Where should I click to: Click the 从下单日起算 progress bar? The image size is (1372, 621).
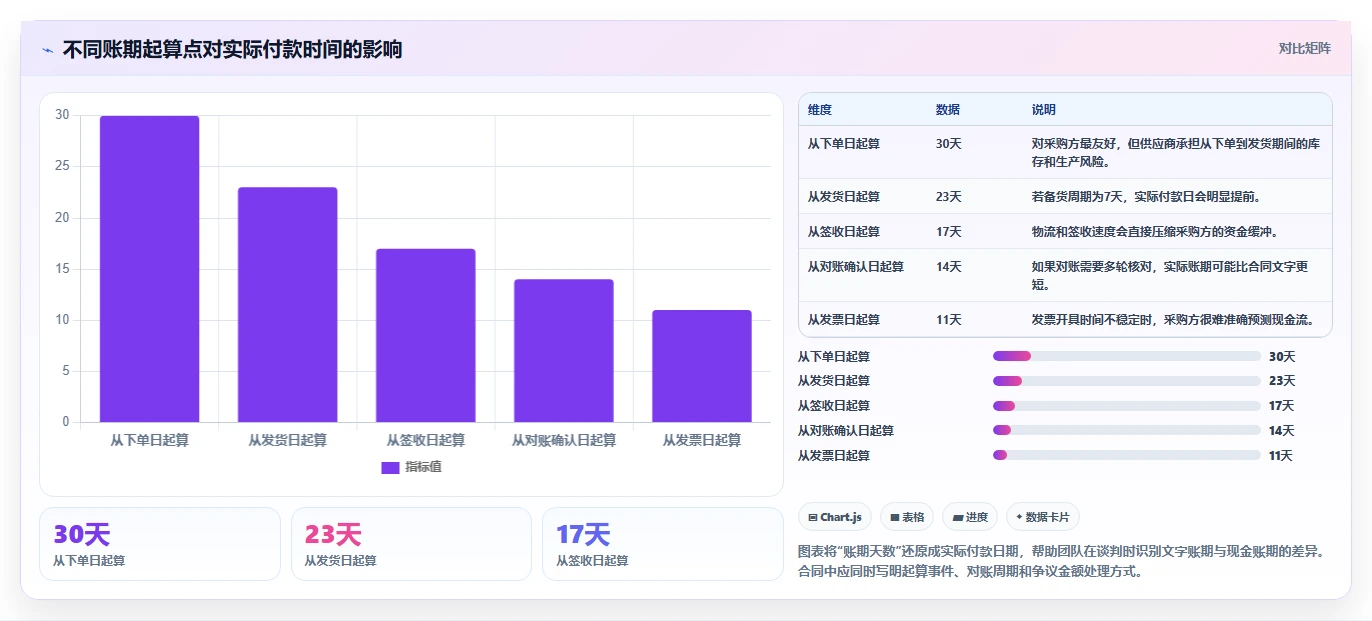pos(1127,356)
